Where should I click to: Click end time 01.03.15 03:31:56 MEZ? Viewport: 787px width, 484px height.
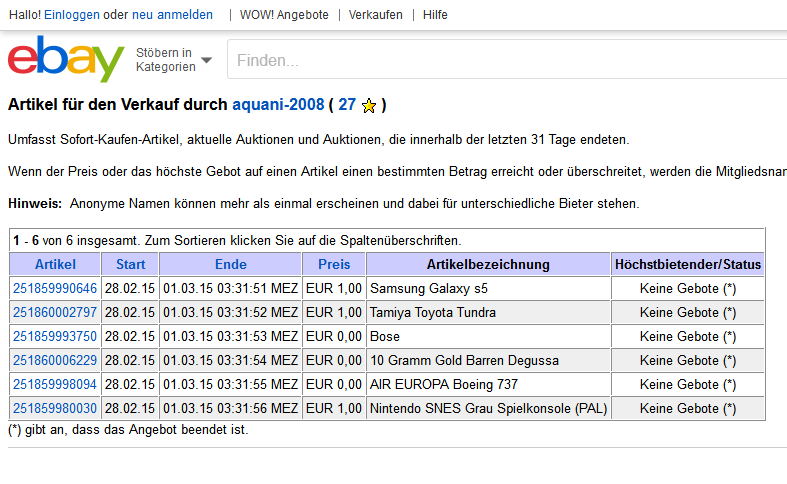click(x=230, y=409)
